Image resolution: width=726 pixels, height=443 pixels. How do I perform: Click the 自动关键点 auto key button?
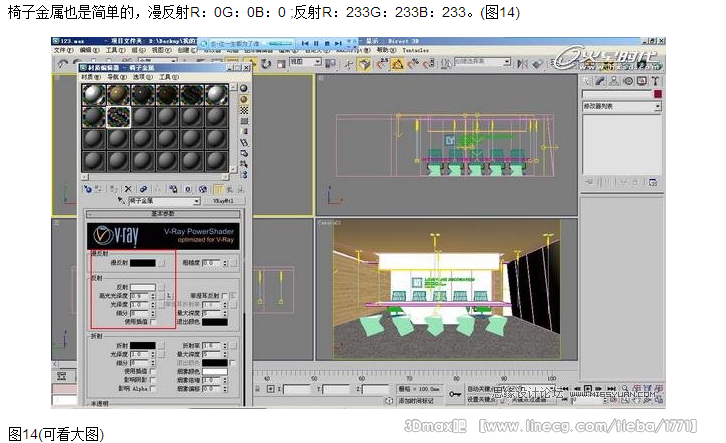(479, 389)
